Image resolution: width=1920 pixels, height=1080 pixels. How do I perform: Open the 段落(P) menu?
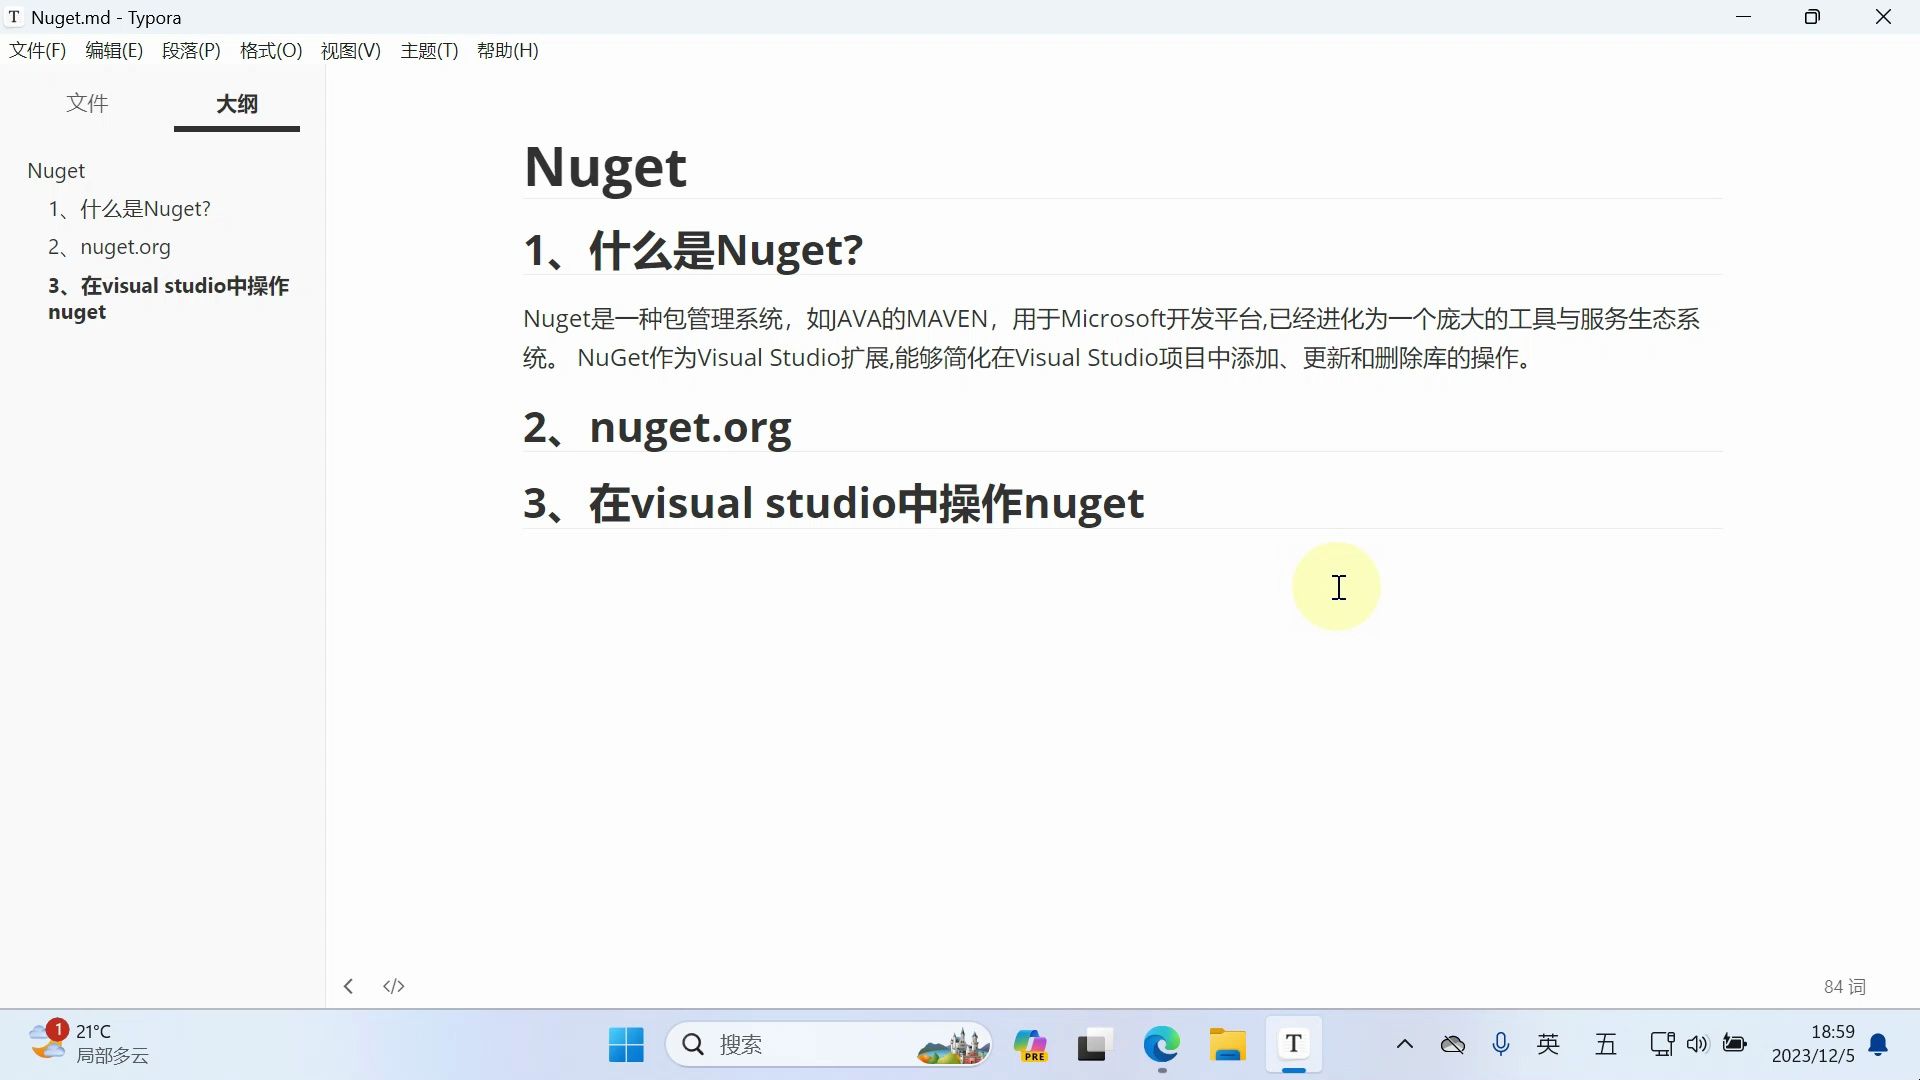(x=191, y=51)
